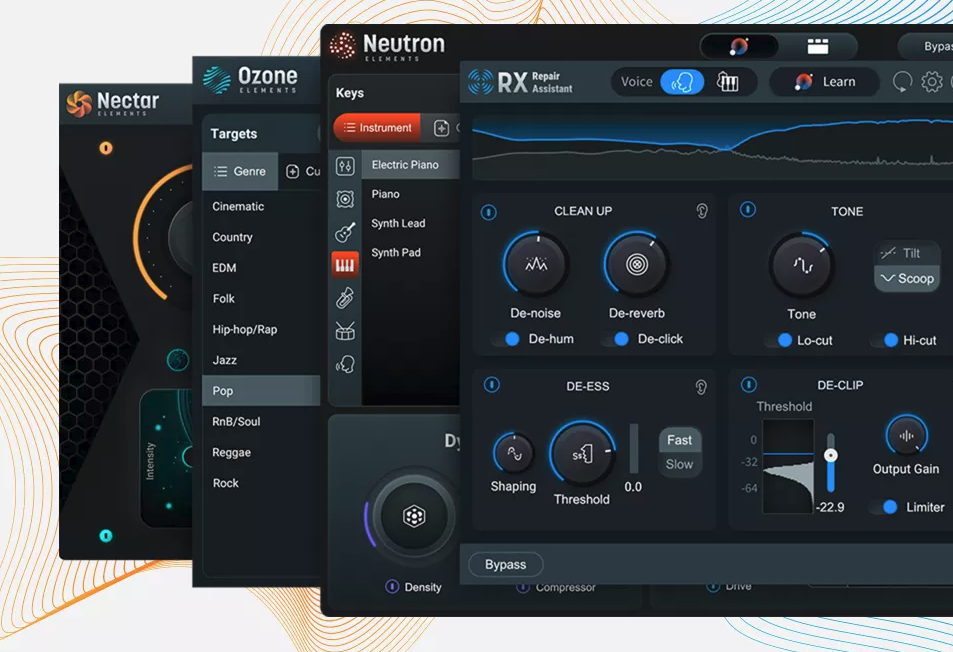Select the Tilt tone shape option
Screen dimensions: 953x652
(x=907, y=253)
